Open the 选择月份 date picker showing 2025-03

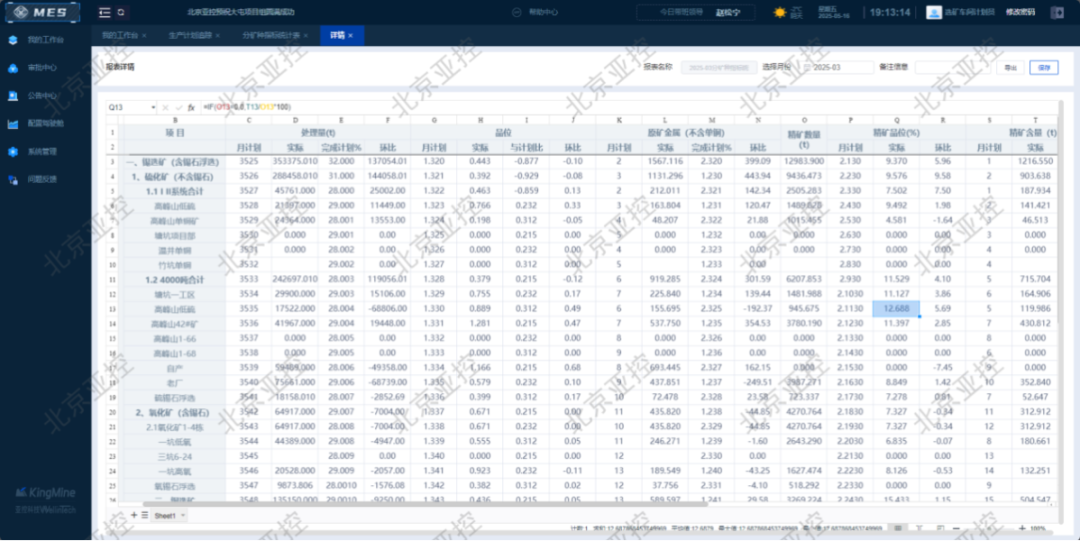coord(837,68)
